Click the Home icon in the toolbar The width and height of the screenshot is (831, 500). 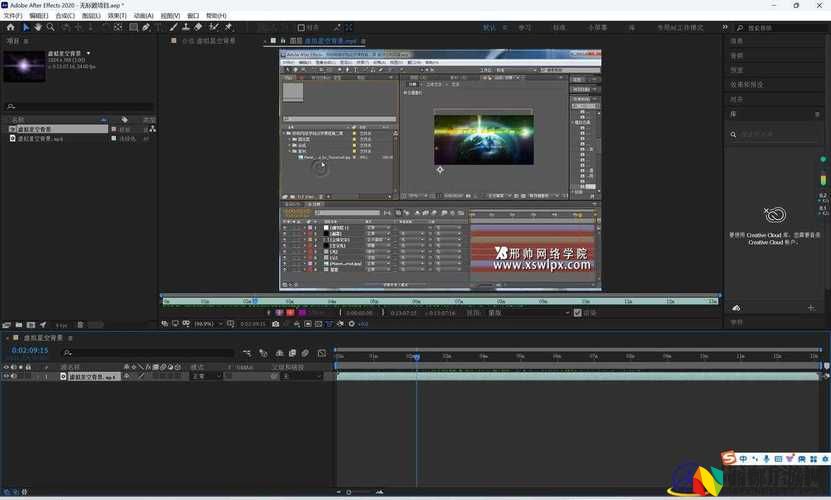pyautogui.click(x=10, y=27)
